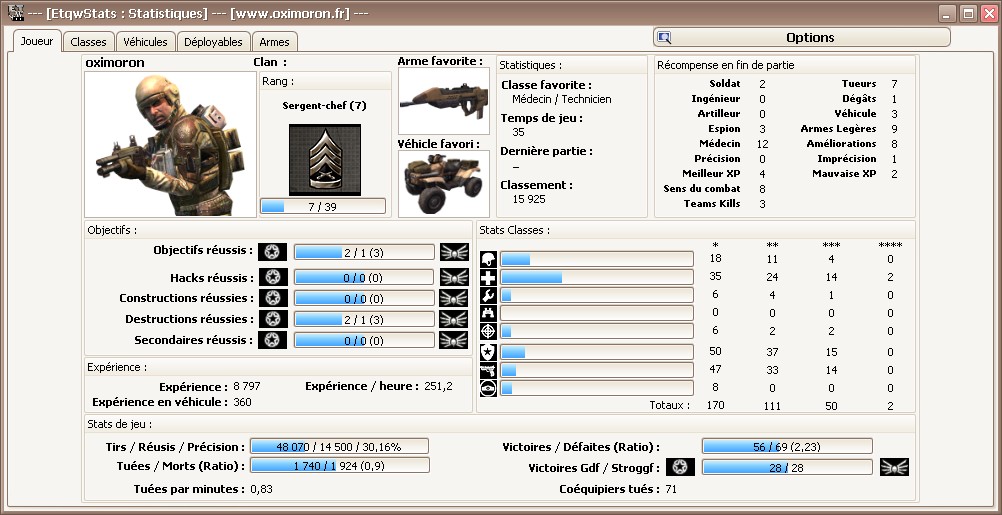This screenshot has width=1002, height=515.
Task: Select the Armes tab
Action: (x=274, y=42)
